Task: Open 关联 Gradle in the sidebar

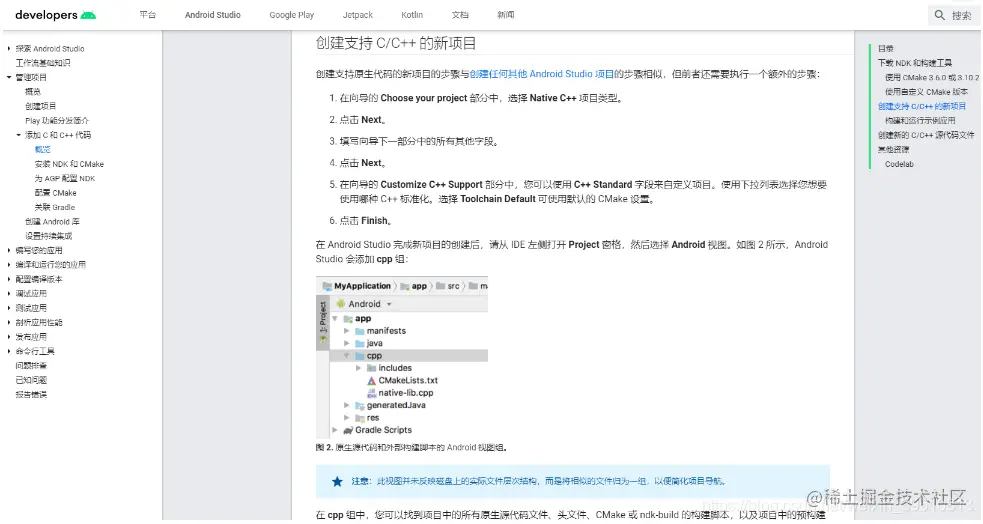Action: coord(55,207)
